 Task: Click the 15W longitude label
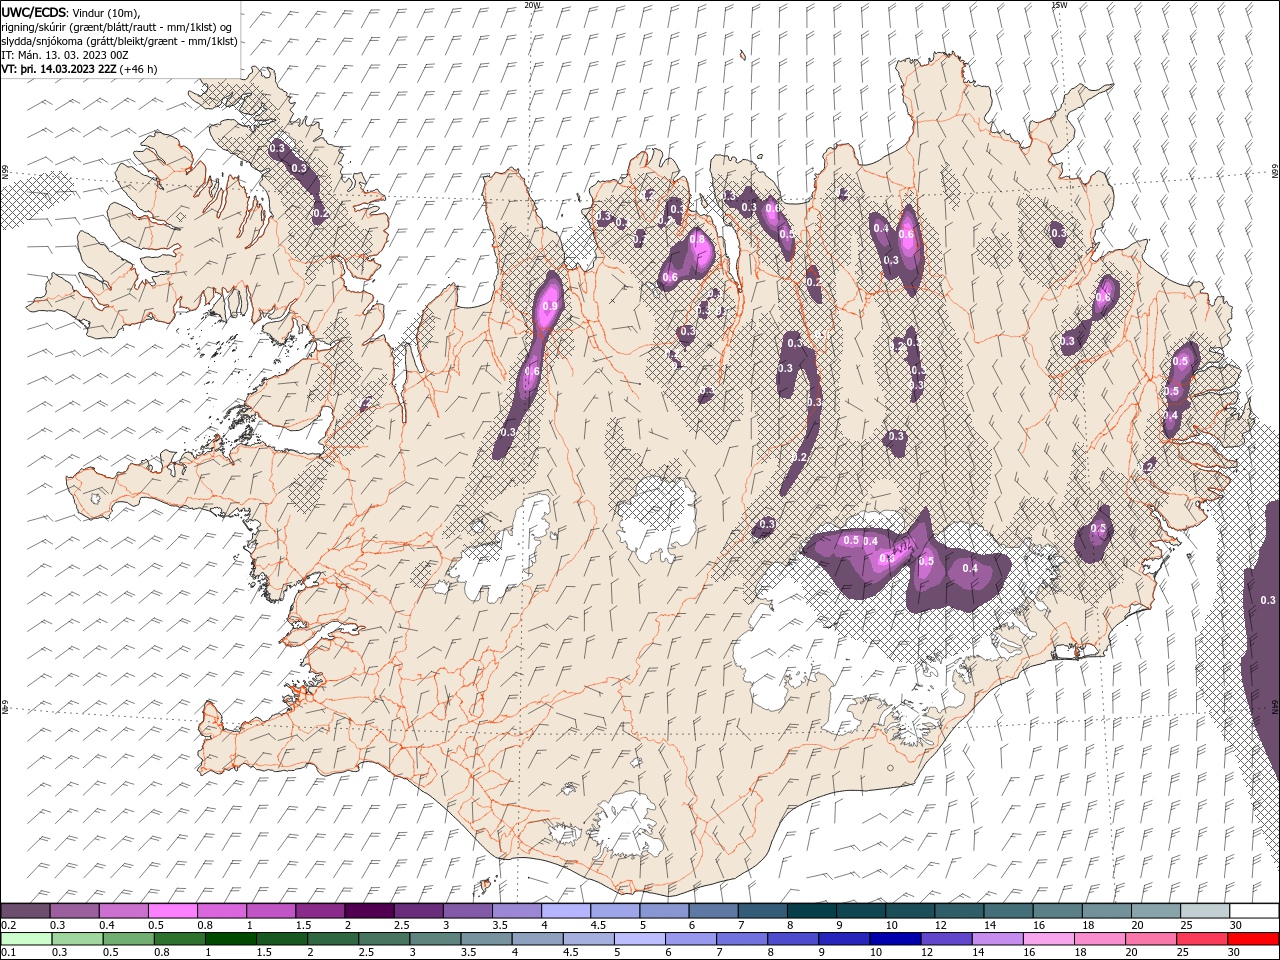pos(1058,5)
